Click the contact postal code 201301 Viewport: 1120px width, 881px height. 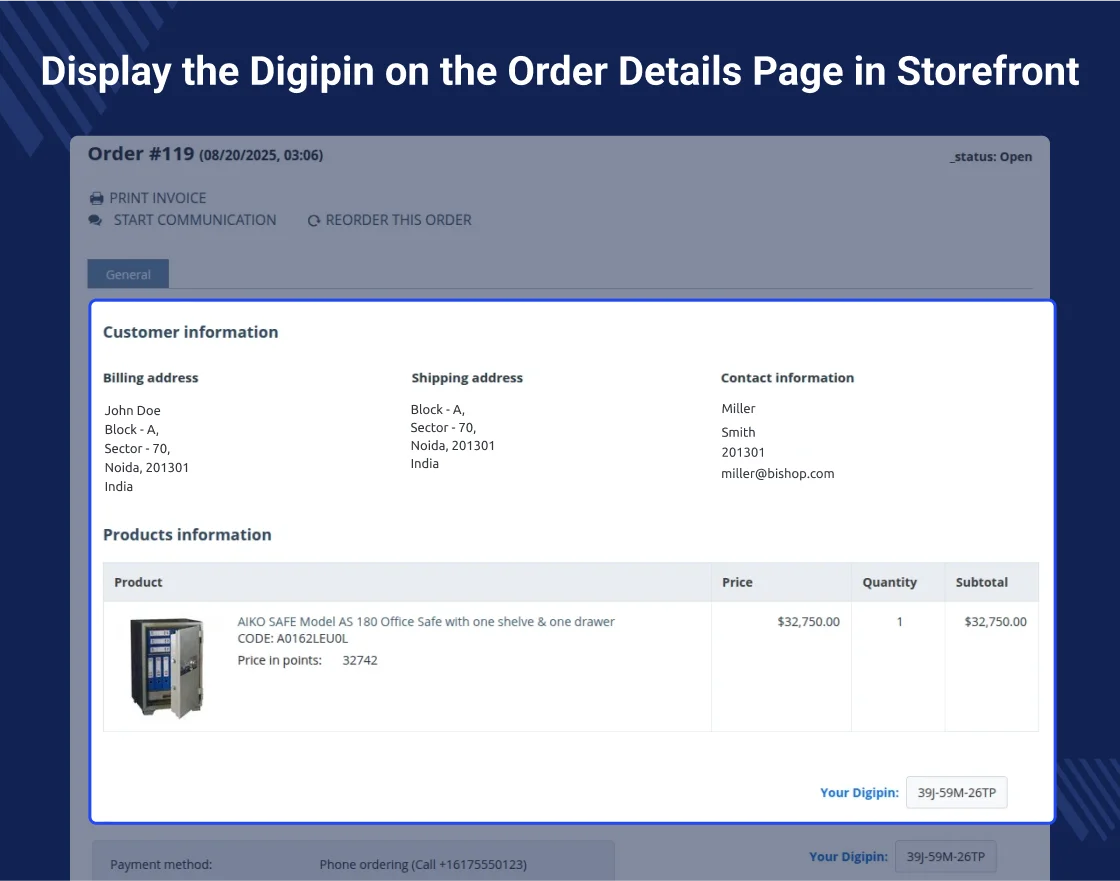point(743,452)
